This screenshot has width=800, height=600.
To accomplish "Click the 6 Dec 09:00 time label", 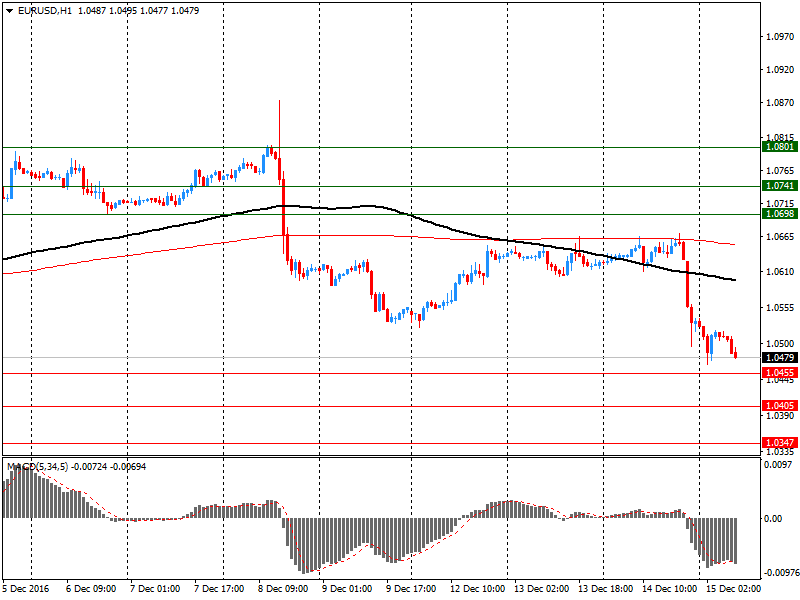I will coord(91,589).
